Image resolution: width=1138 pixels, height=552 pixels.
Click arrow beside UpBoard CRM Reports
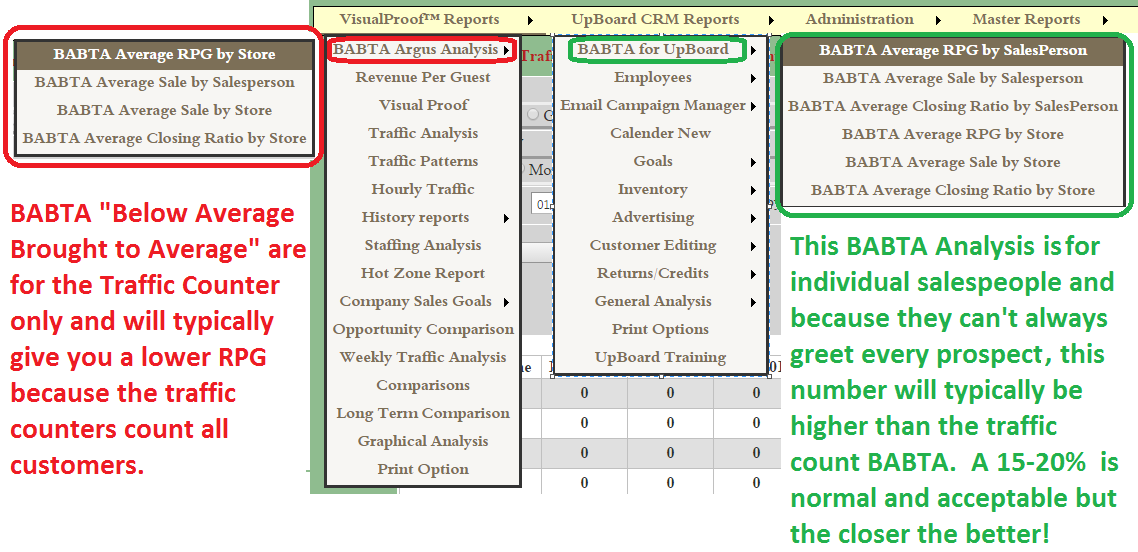(x=771, y=20)
